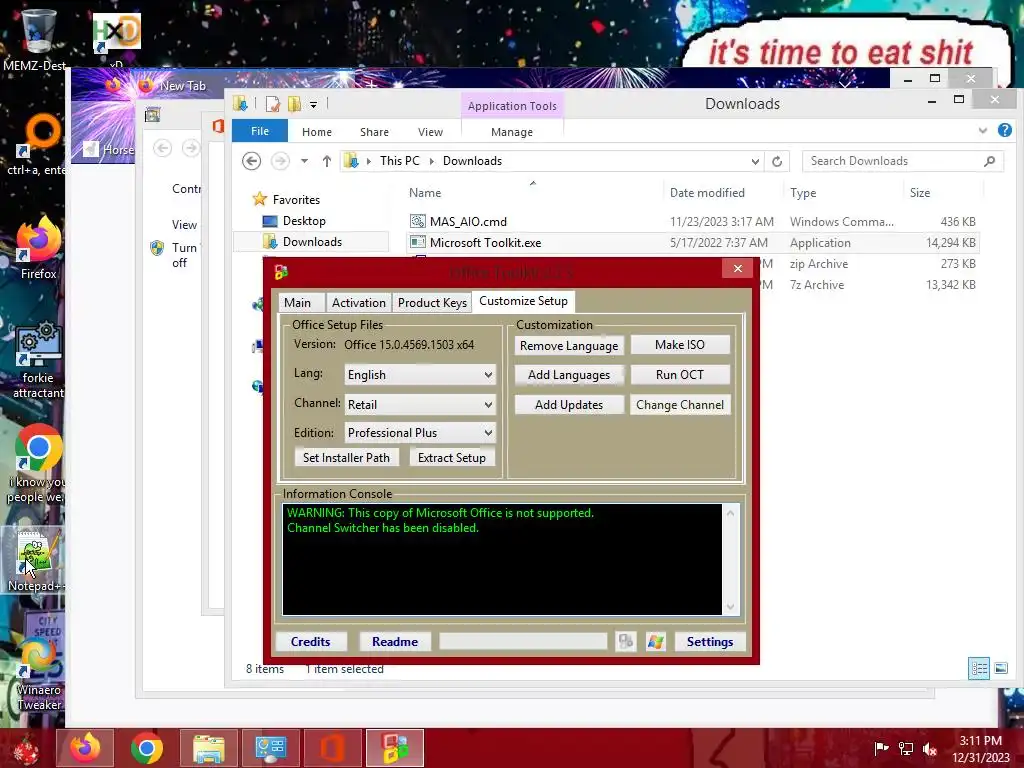The width and height of the screenshot is (1024, 768).
Task: Select the Firefox desktop shortcut
Action: click(38, 248)
